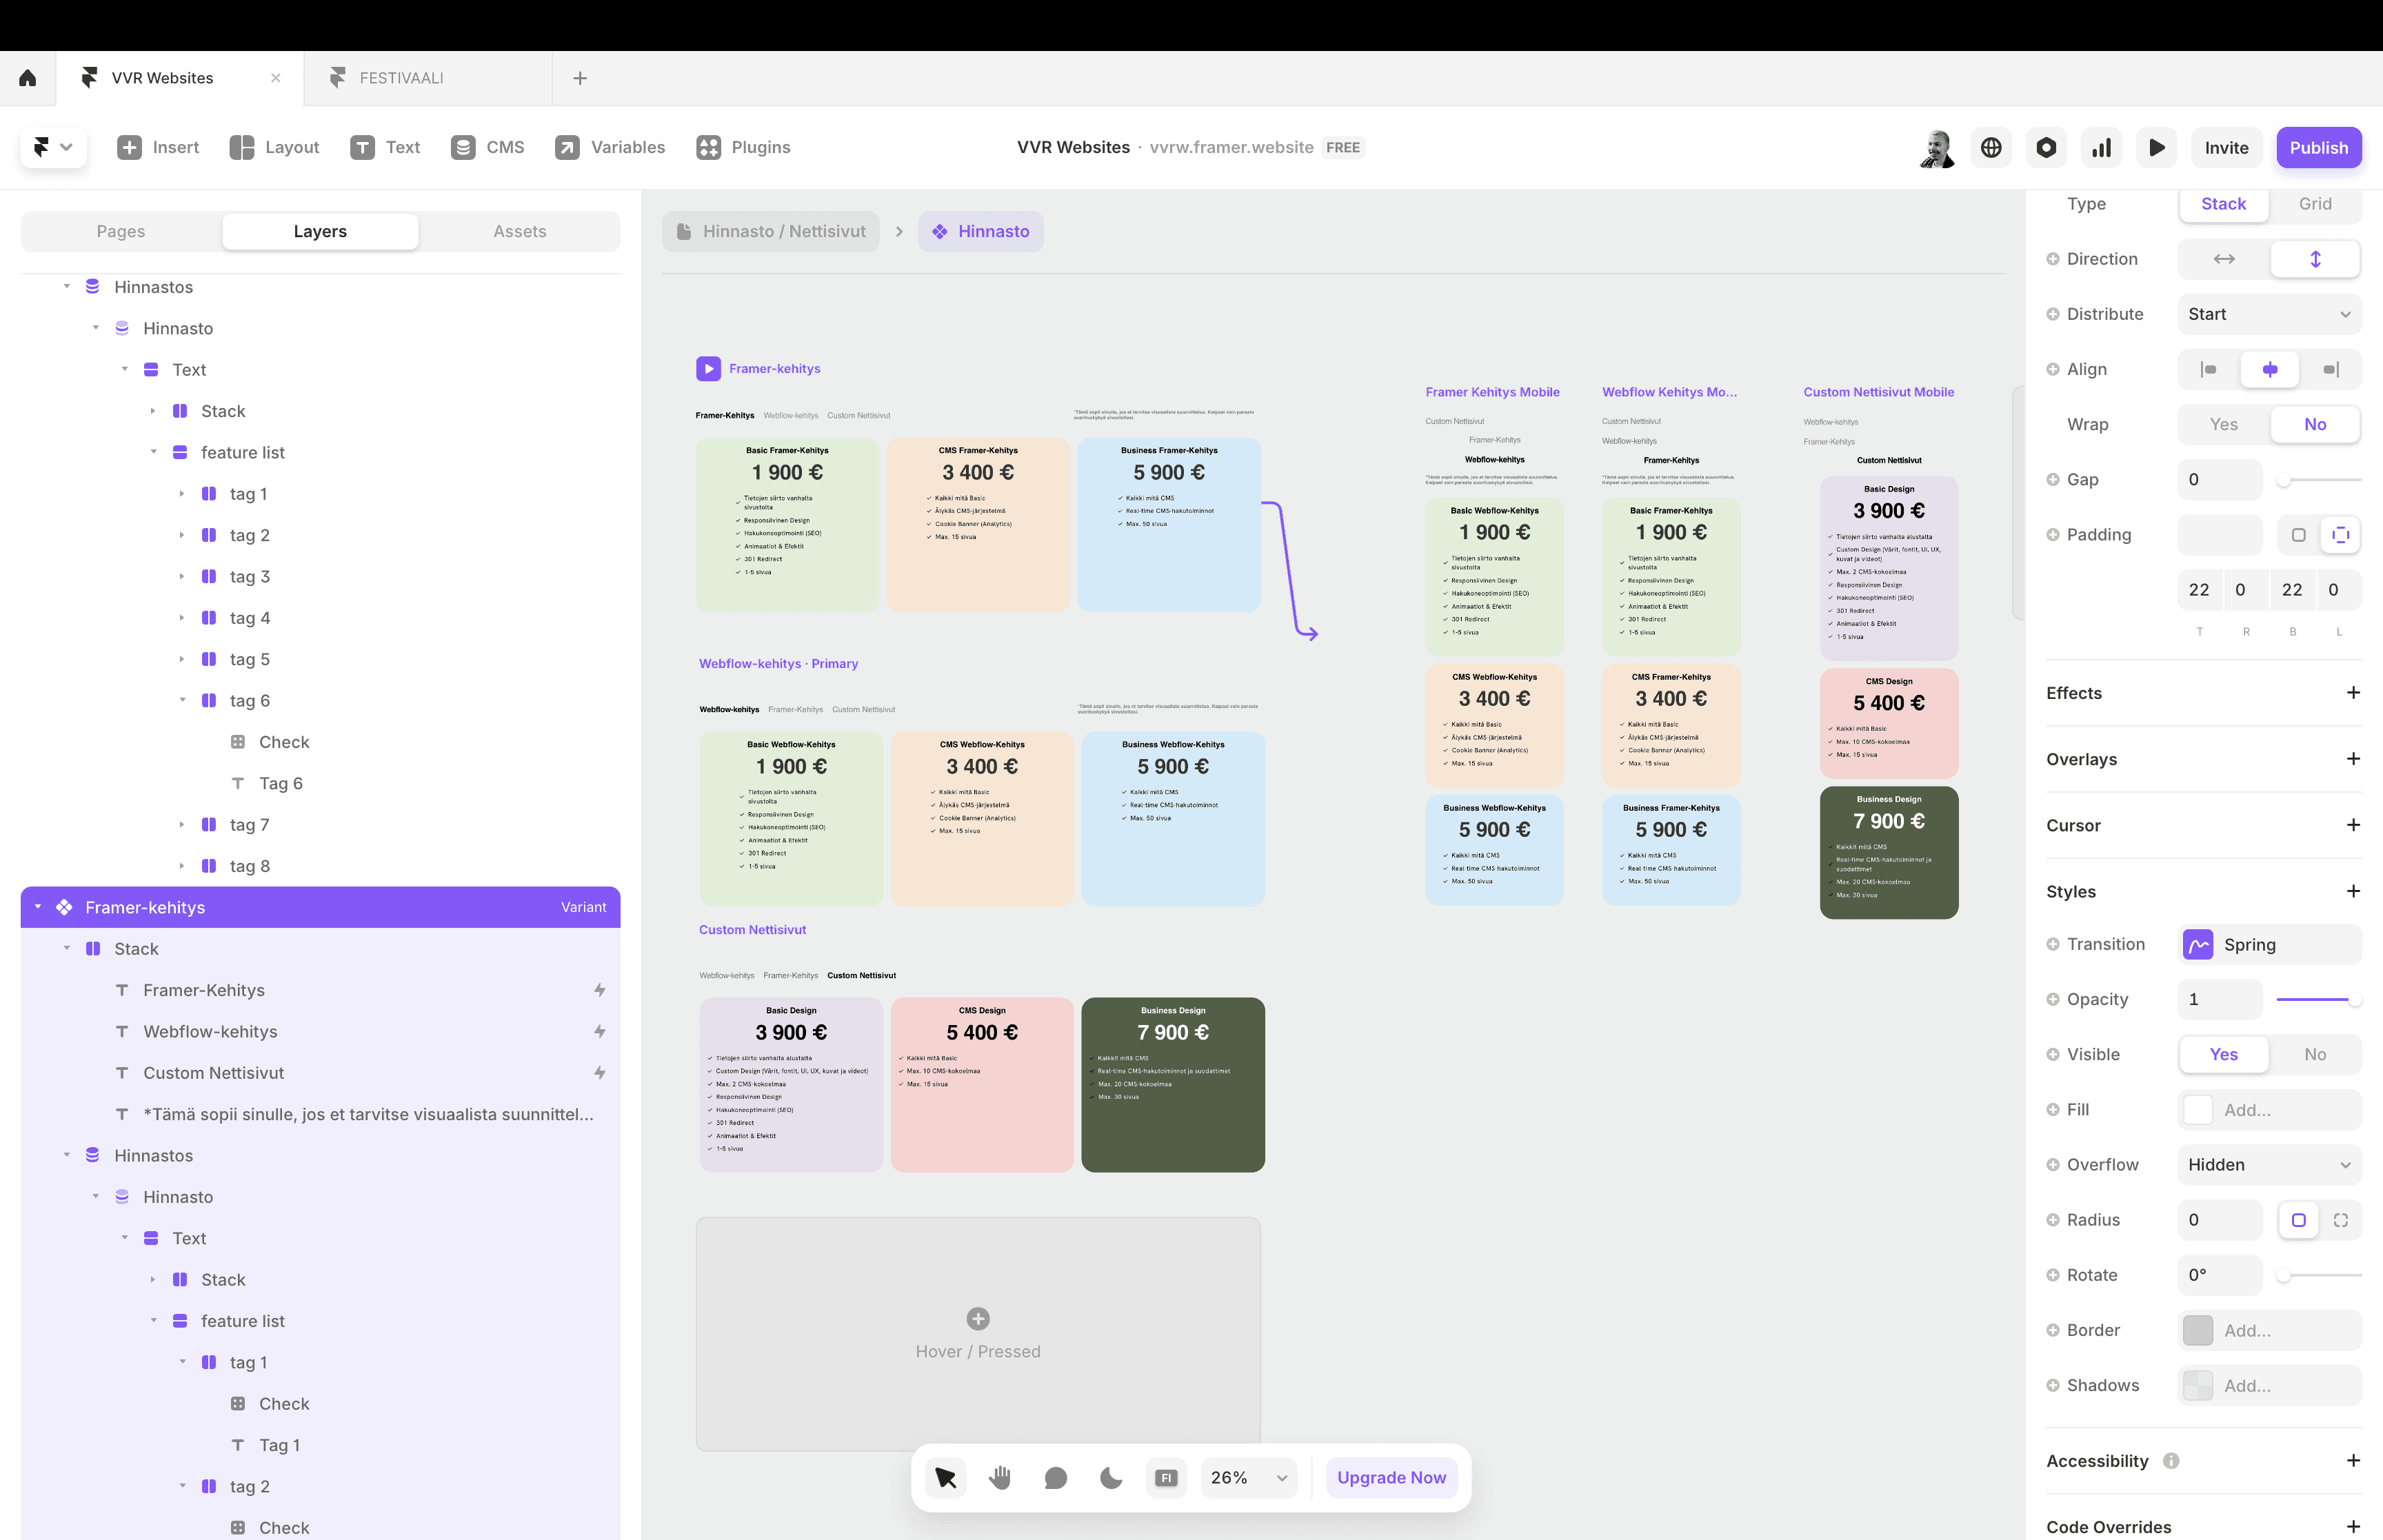The width and height of the screenshot is (2383, 1540).
Task: Open the Layout tool
Action: [x=274, y=147]
